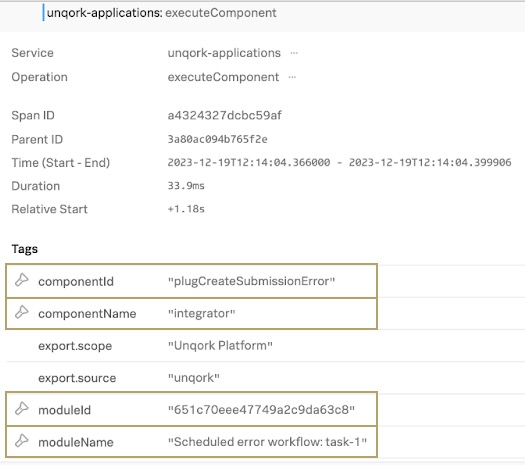Click the value "Unqork Platform"
525x465 pixels.
220,345
